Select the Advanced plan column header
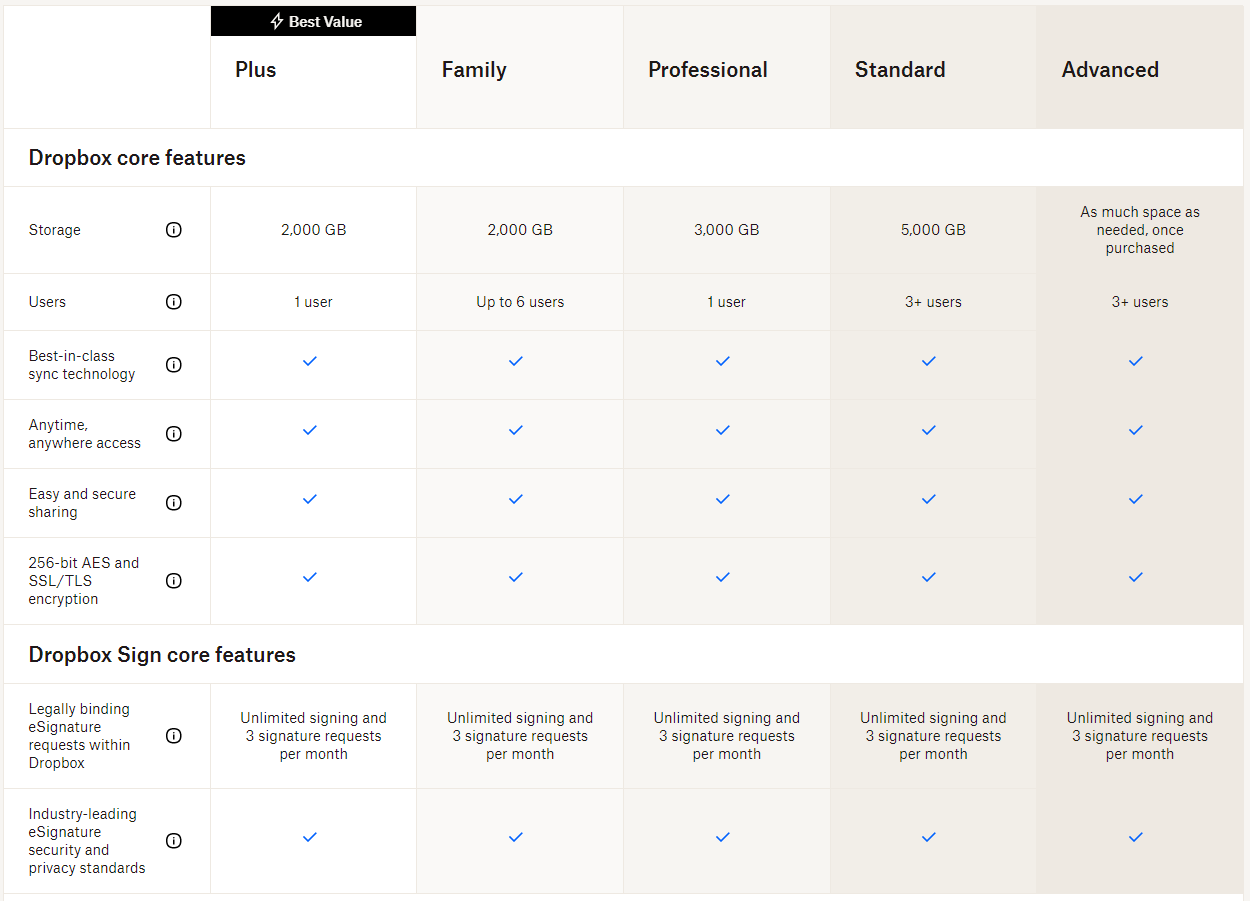This screenshot has height=902, width=1251. 1110,70
